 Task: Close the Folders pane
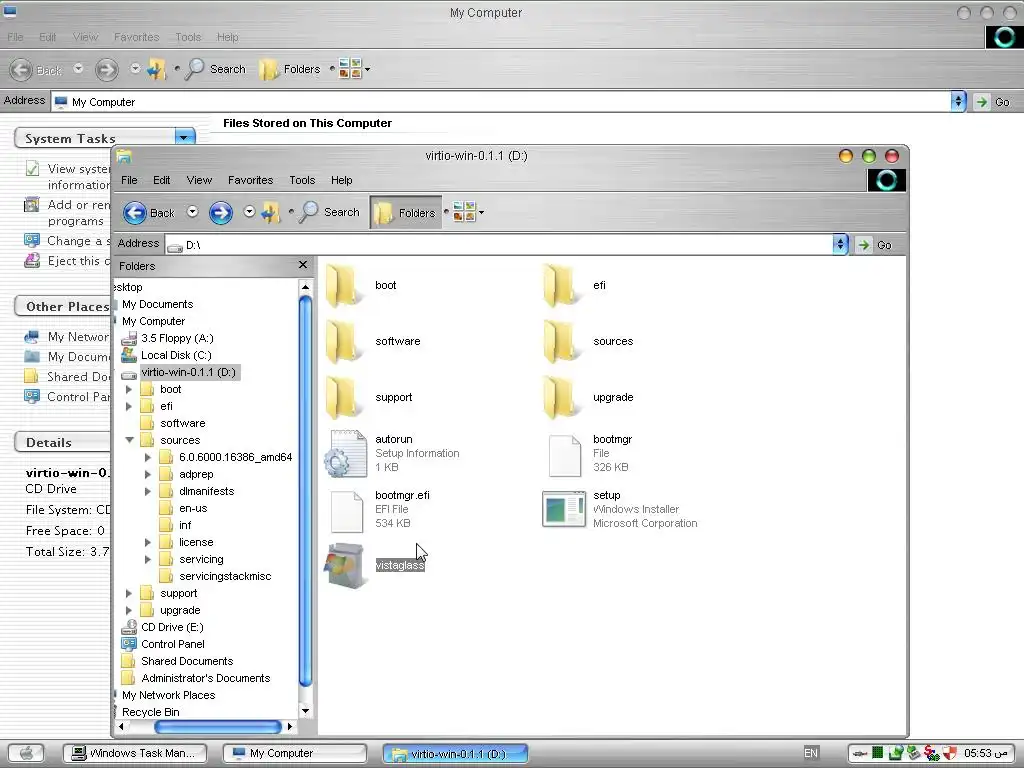click(302, 264)
